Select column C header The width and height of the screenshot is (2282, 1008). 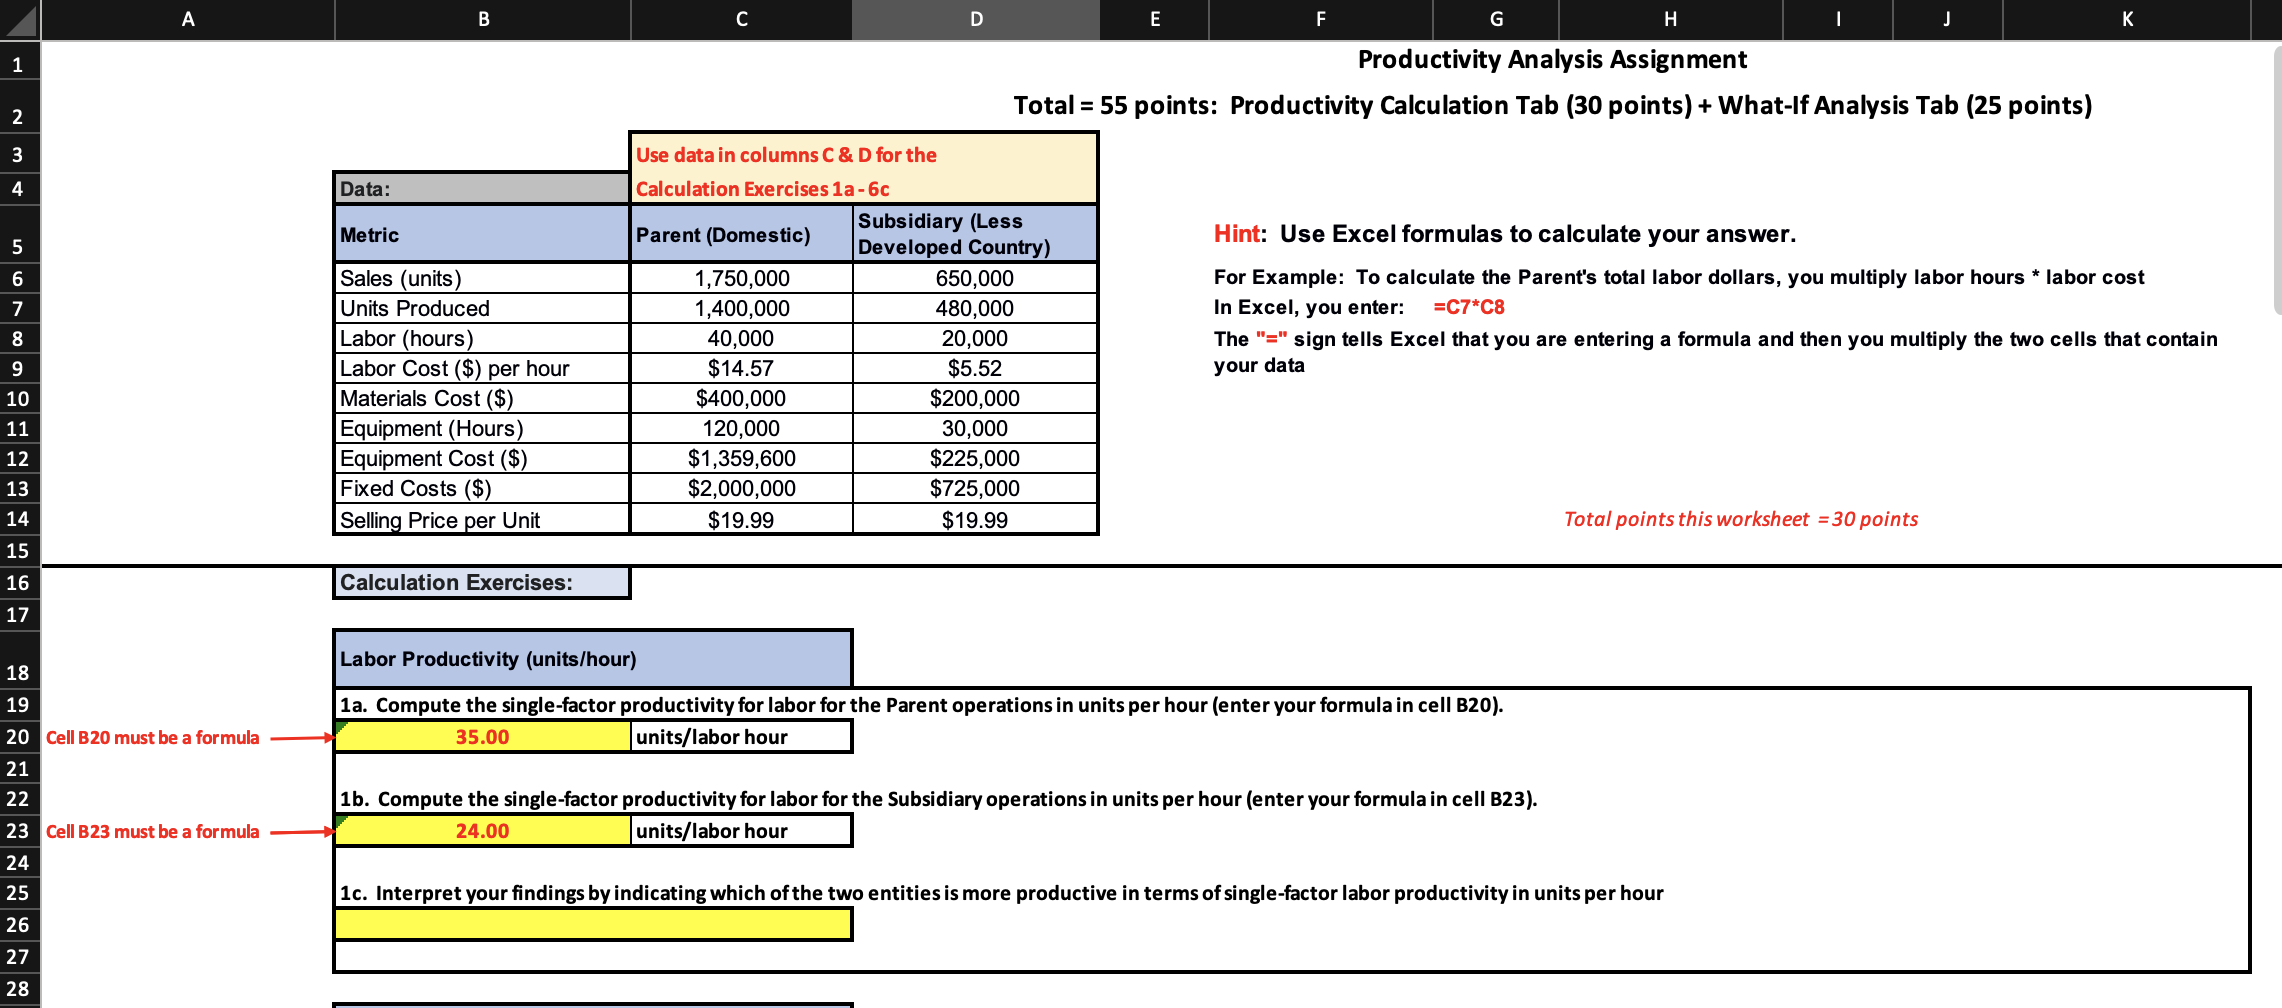click(741, 19)
